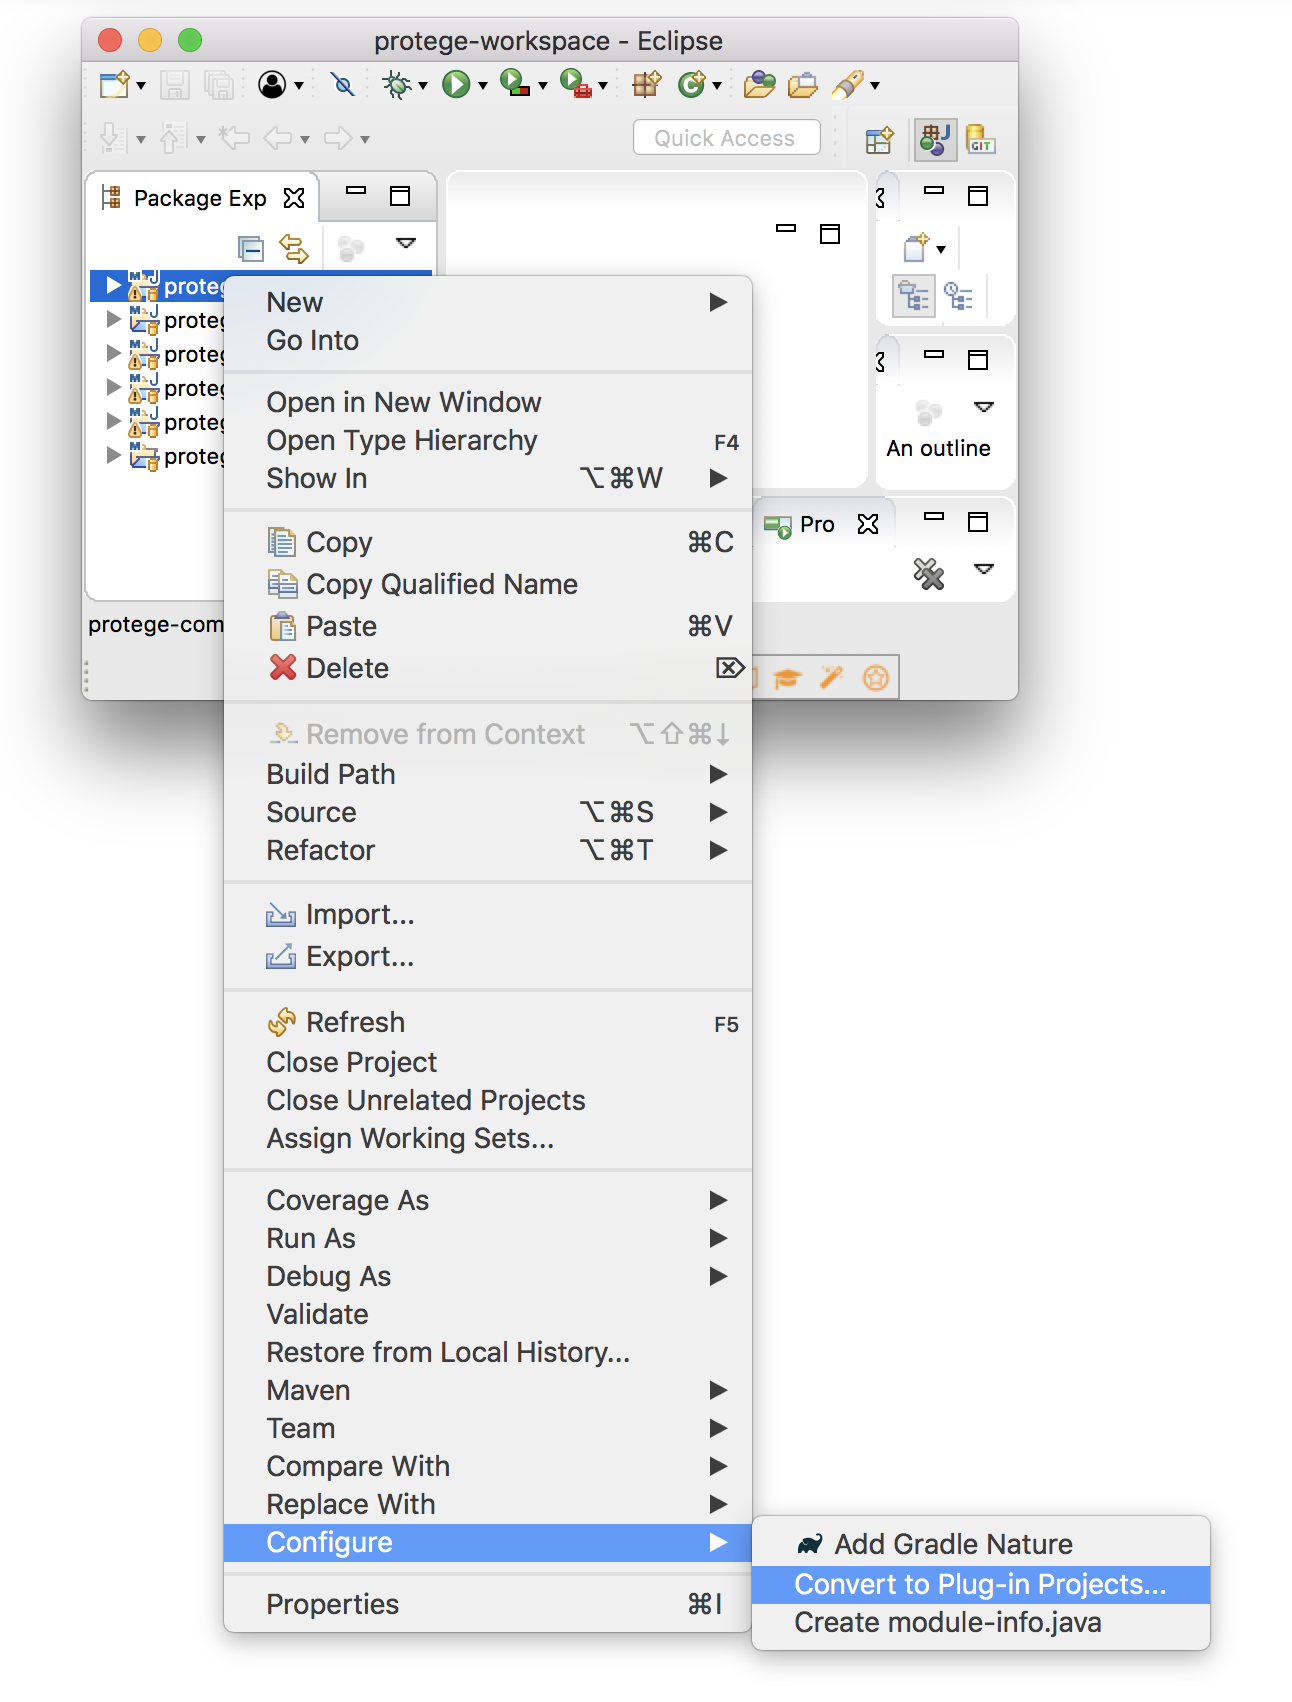Choose Refresh in context menu

coord(488,1022)
